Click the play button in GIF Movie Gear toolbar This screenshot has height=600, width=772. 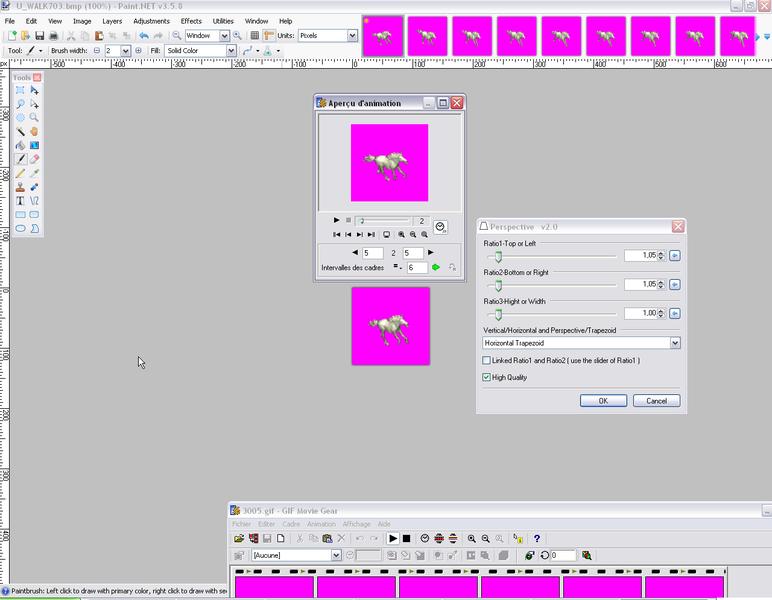point(392,538)
